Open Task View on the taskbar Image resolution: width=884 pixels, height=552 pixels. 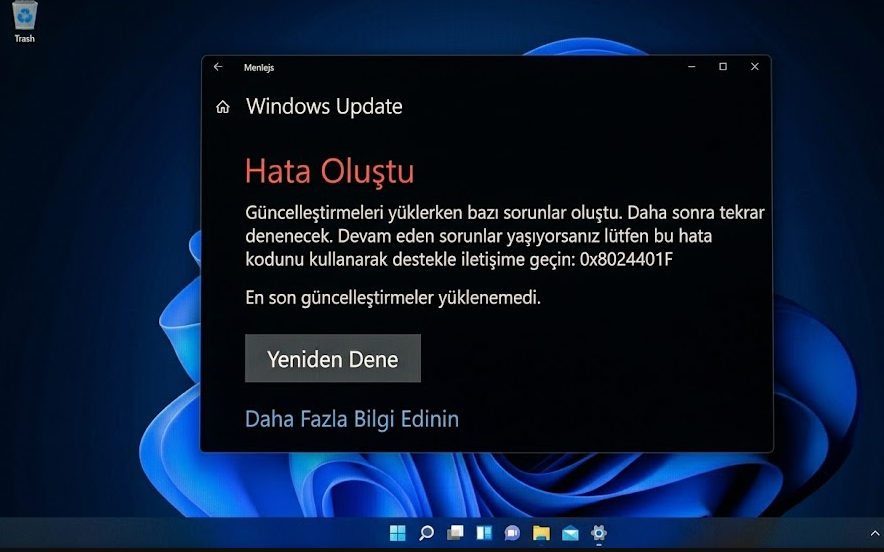[x=456, y=533]
